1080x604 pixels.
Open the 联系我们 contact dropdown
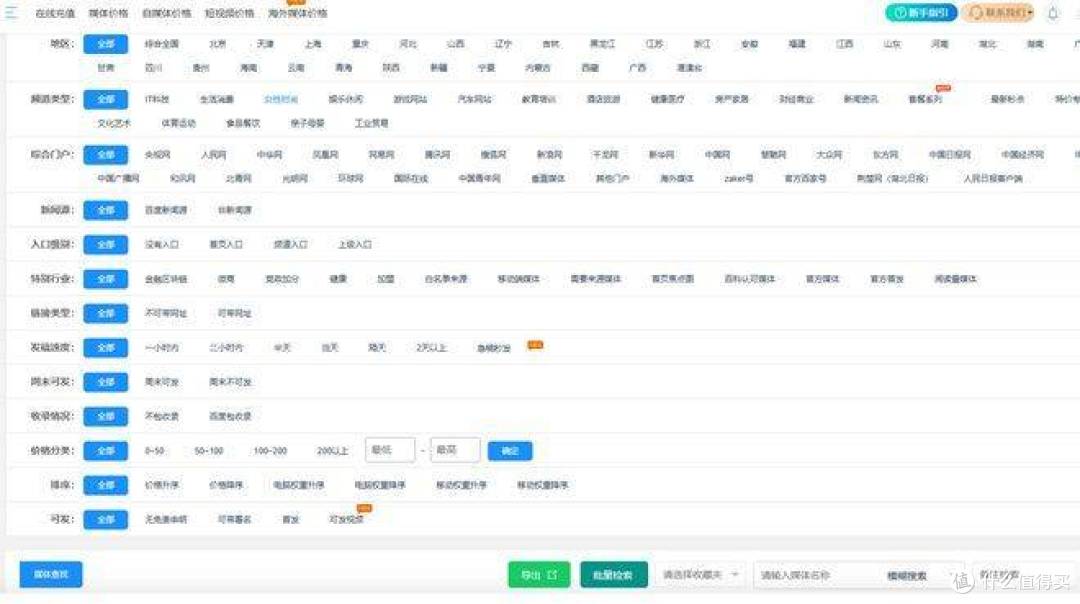(x=998, y=12)
